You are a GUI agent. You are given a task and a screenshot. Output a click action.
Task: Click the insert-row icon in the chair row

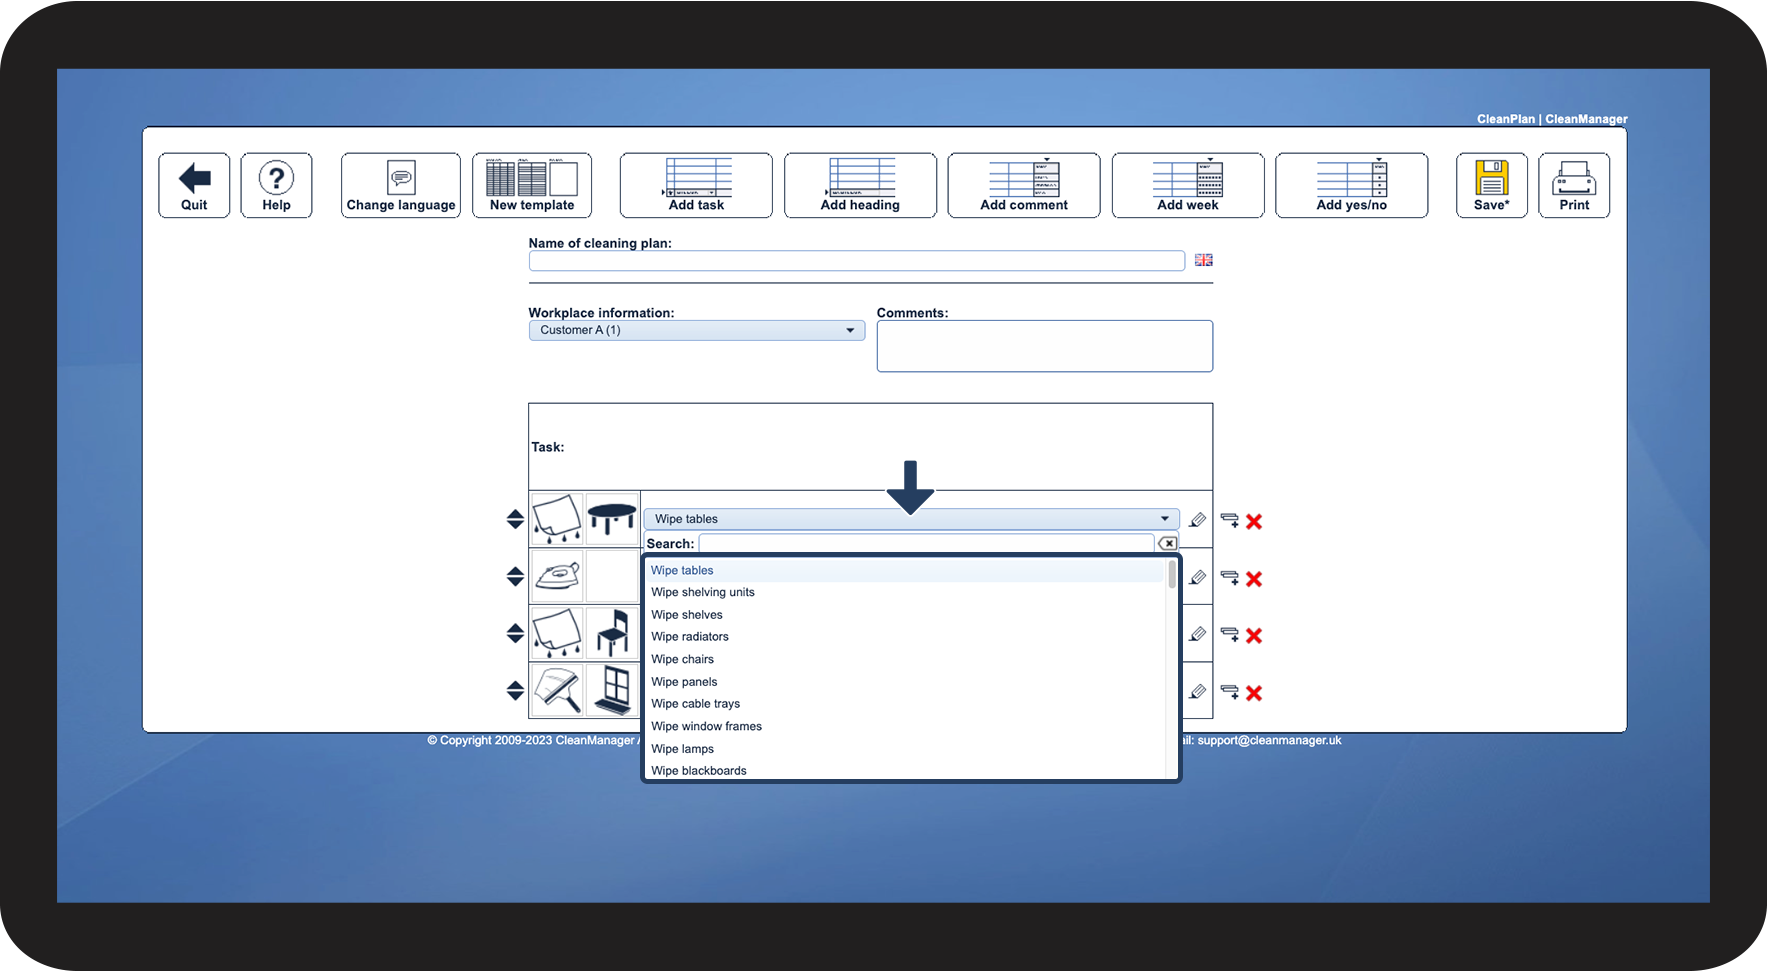point(1230,634)
